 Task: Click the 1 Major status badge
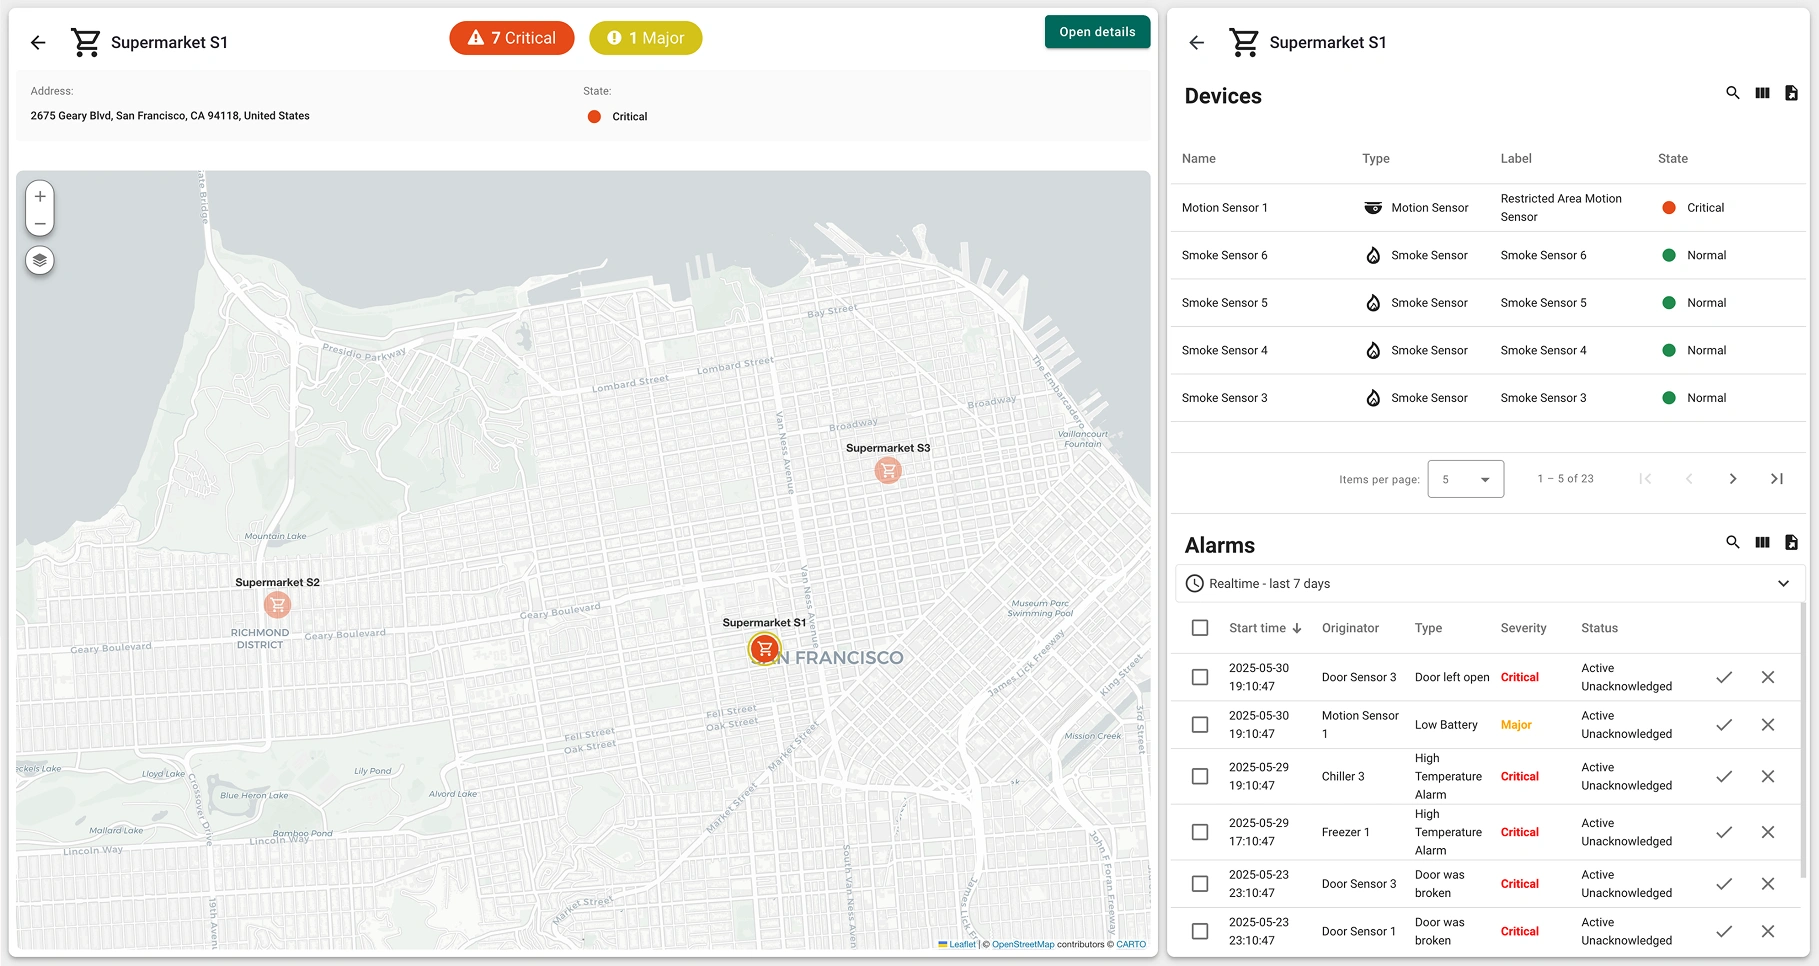point(645,37)
